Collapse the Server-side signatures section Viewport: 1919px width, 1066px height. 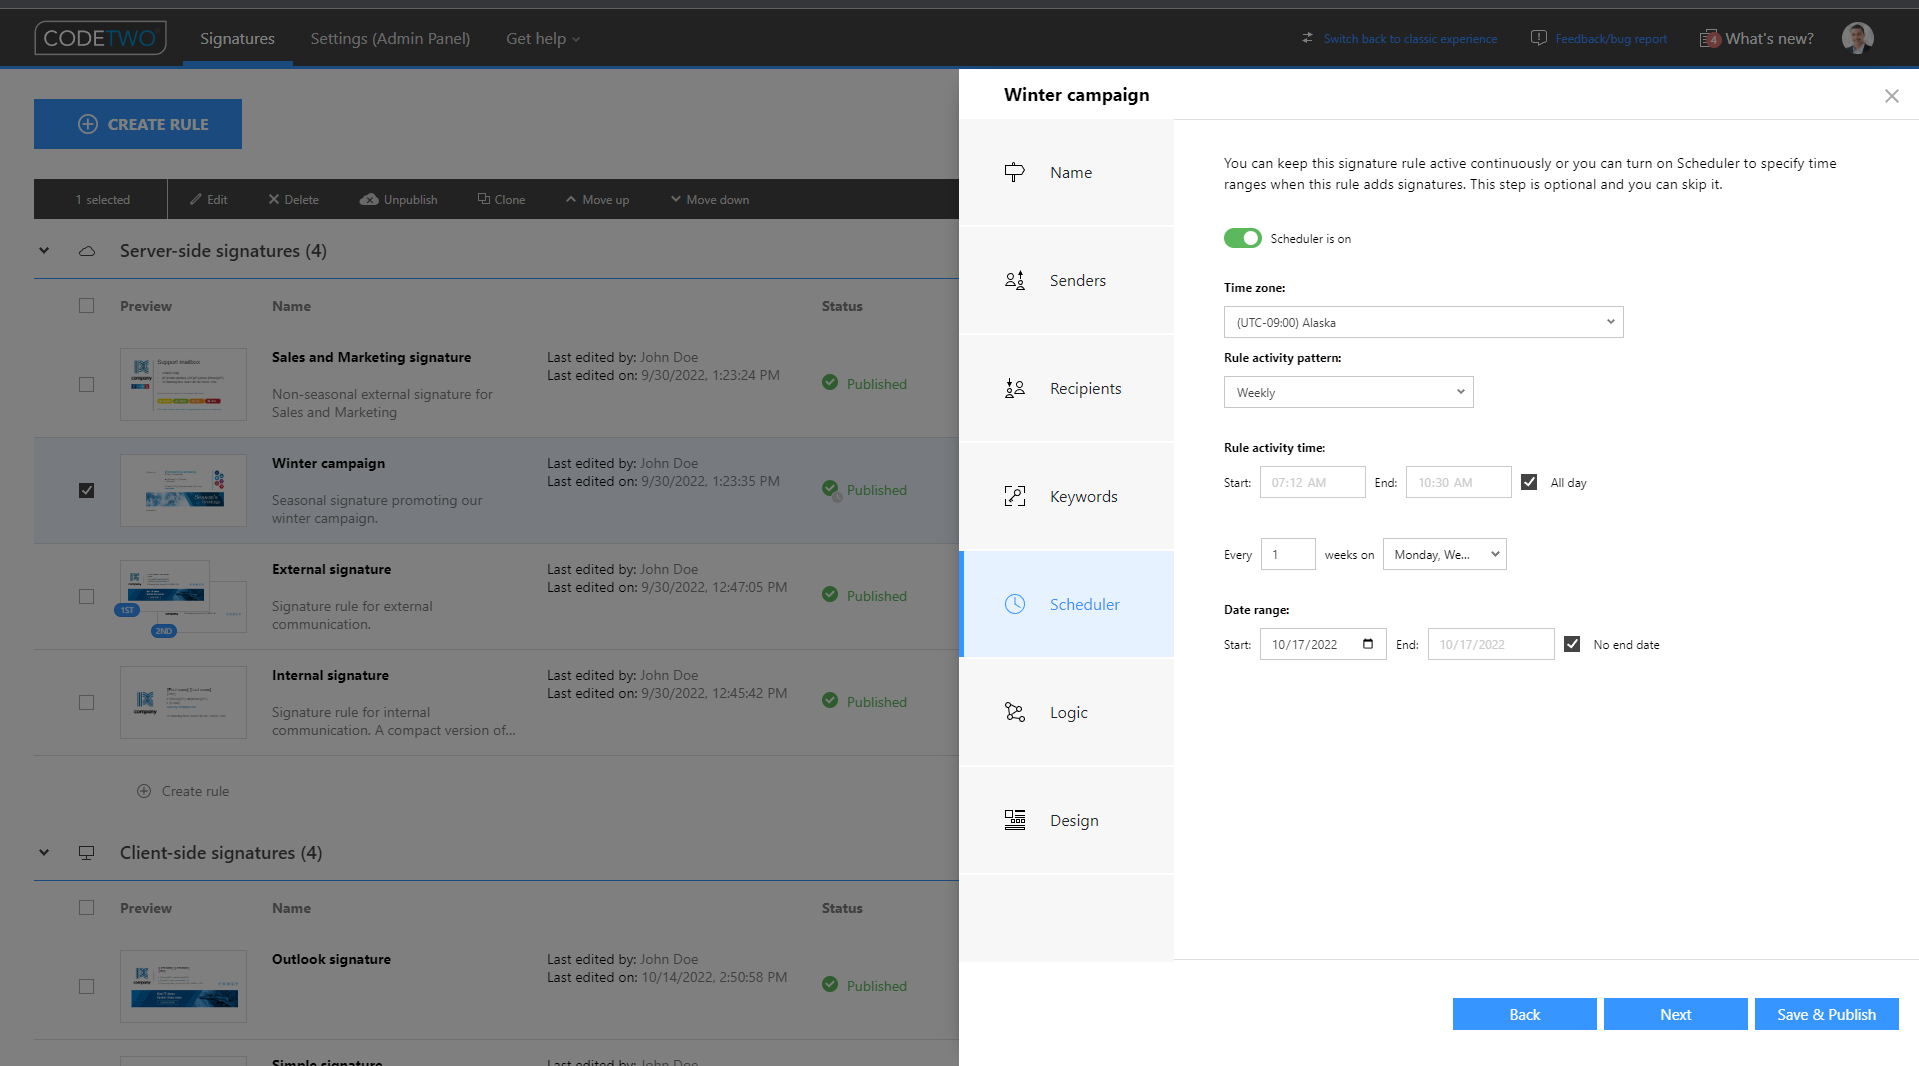coord(43,250)
